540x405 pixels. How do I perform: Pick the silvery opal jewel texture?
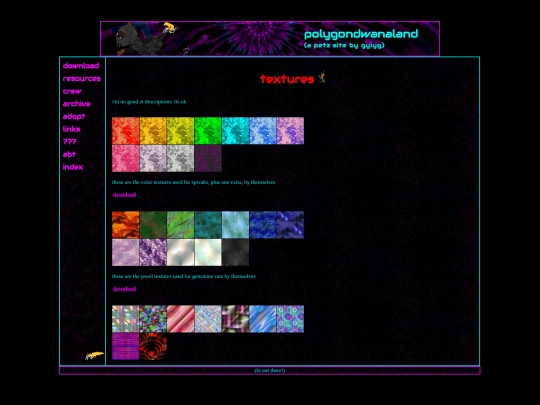point(180,252)
